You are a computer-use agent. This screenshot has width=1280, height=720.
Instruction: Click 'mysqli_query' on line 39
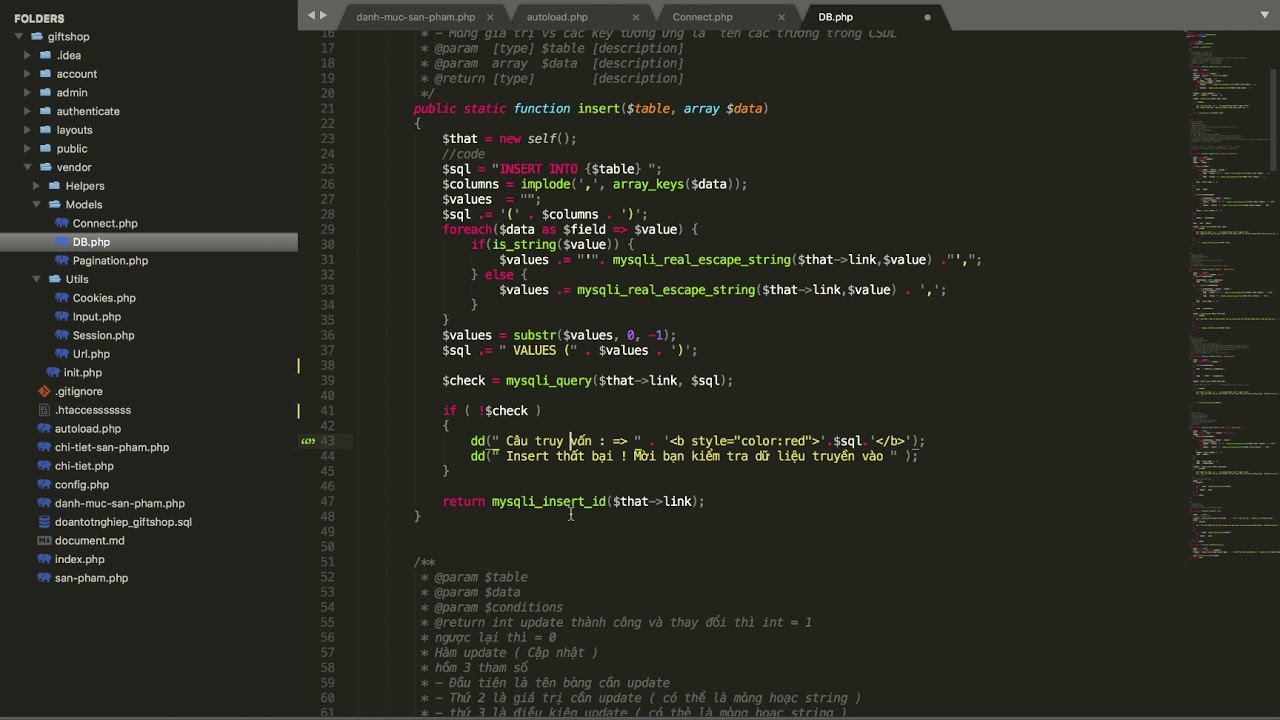click(548, 381)
